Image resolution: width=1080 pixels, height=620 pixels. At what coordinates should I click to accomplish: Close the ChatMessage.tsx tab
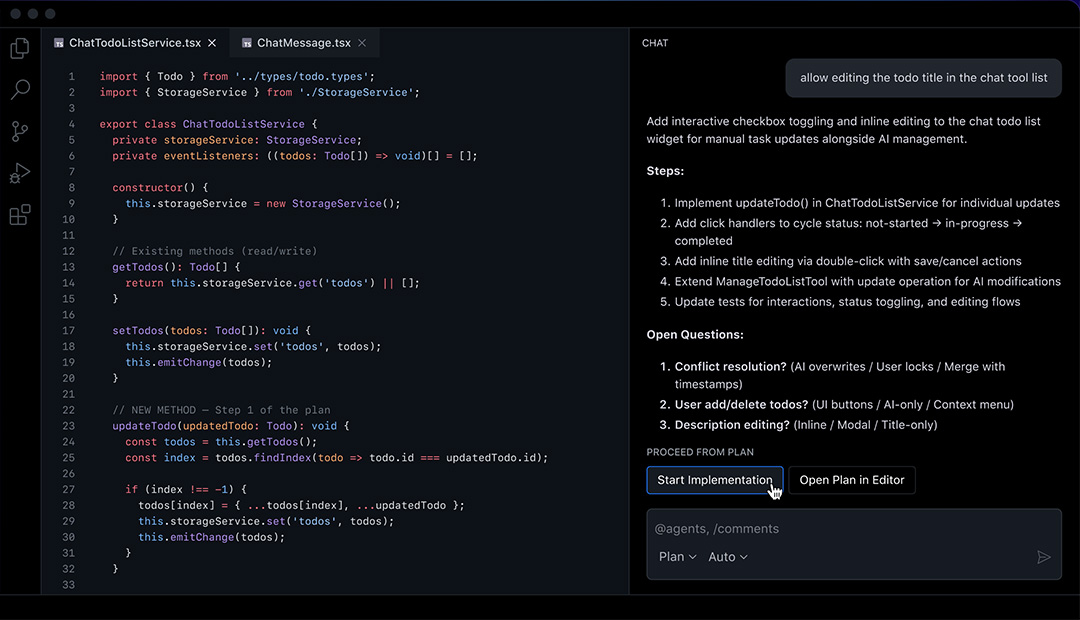362,43
